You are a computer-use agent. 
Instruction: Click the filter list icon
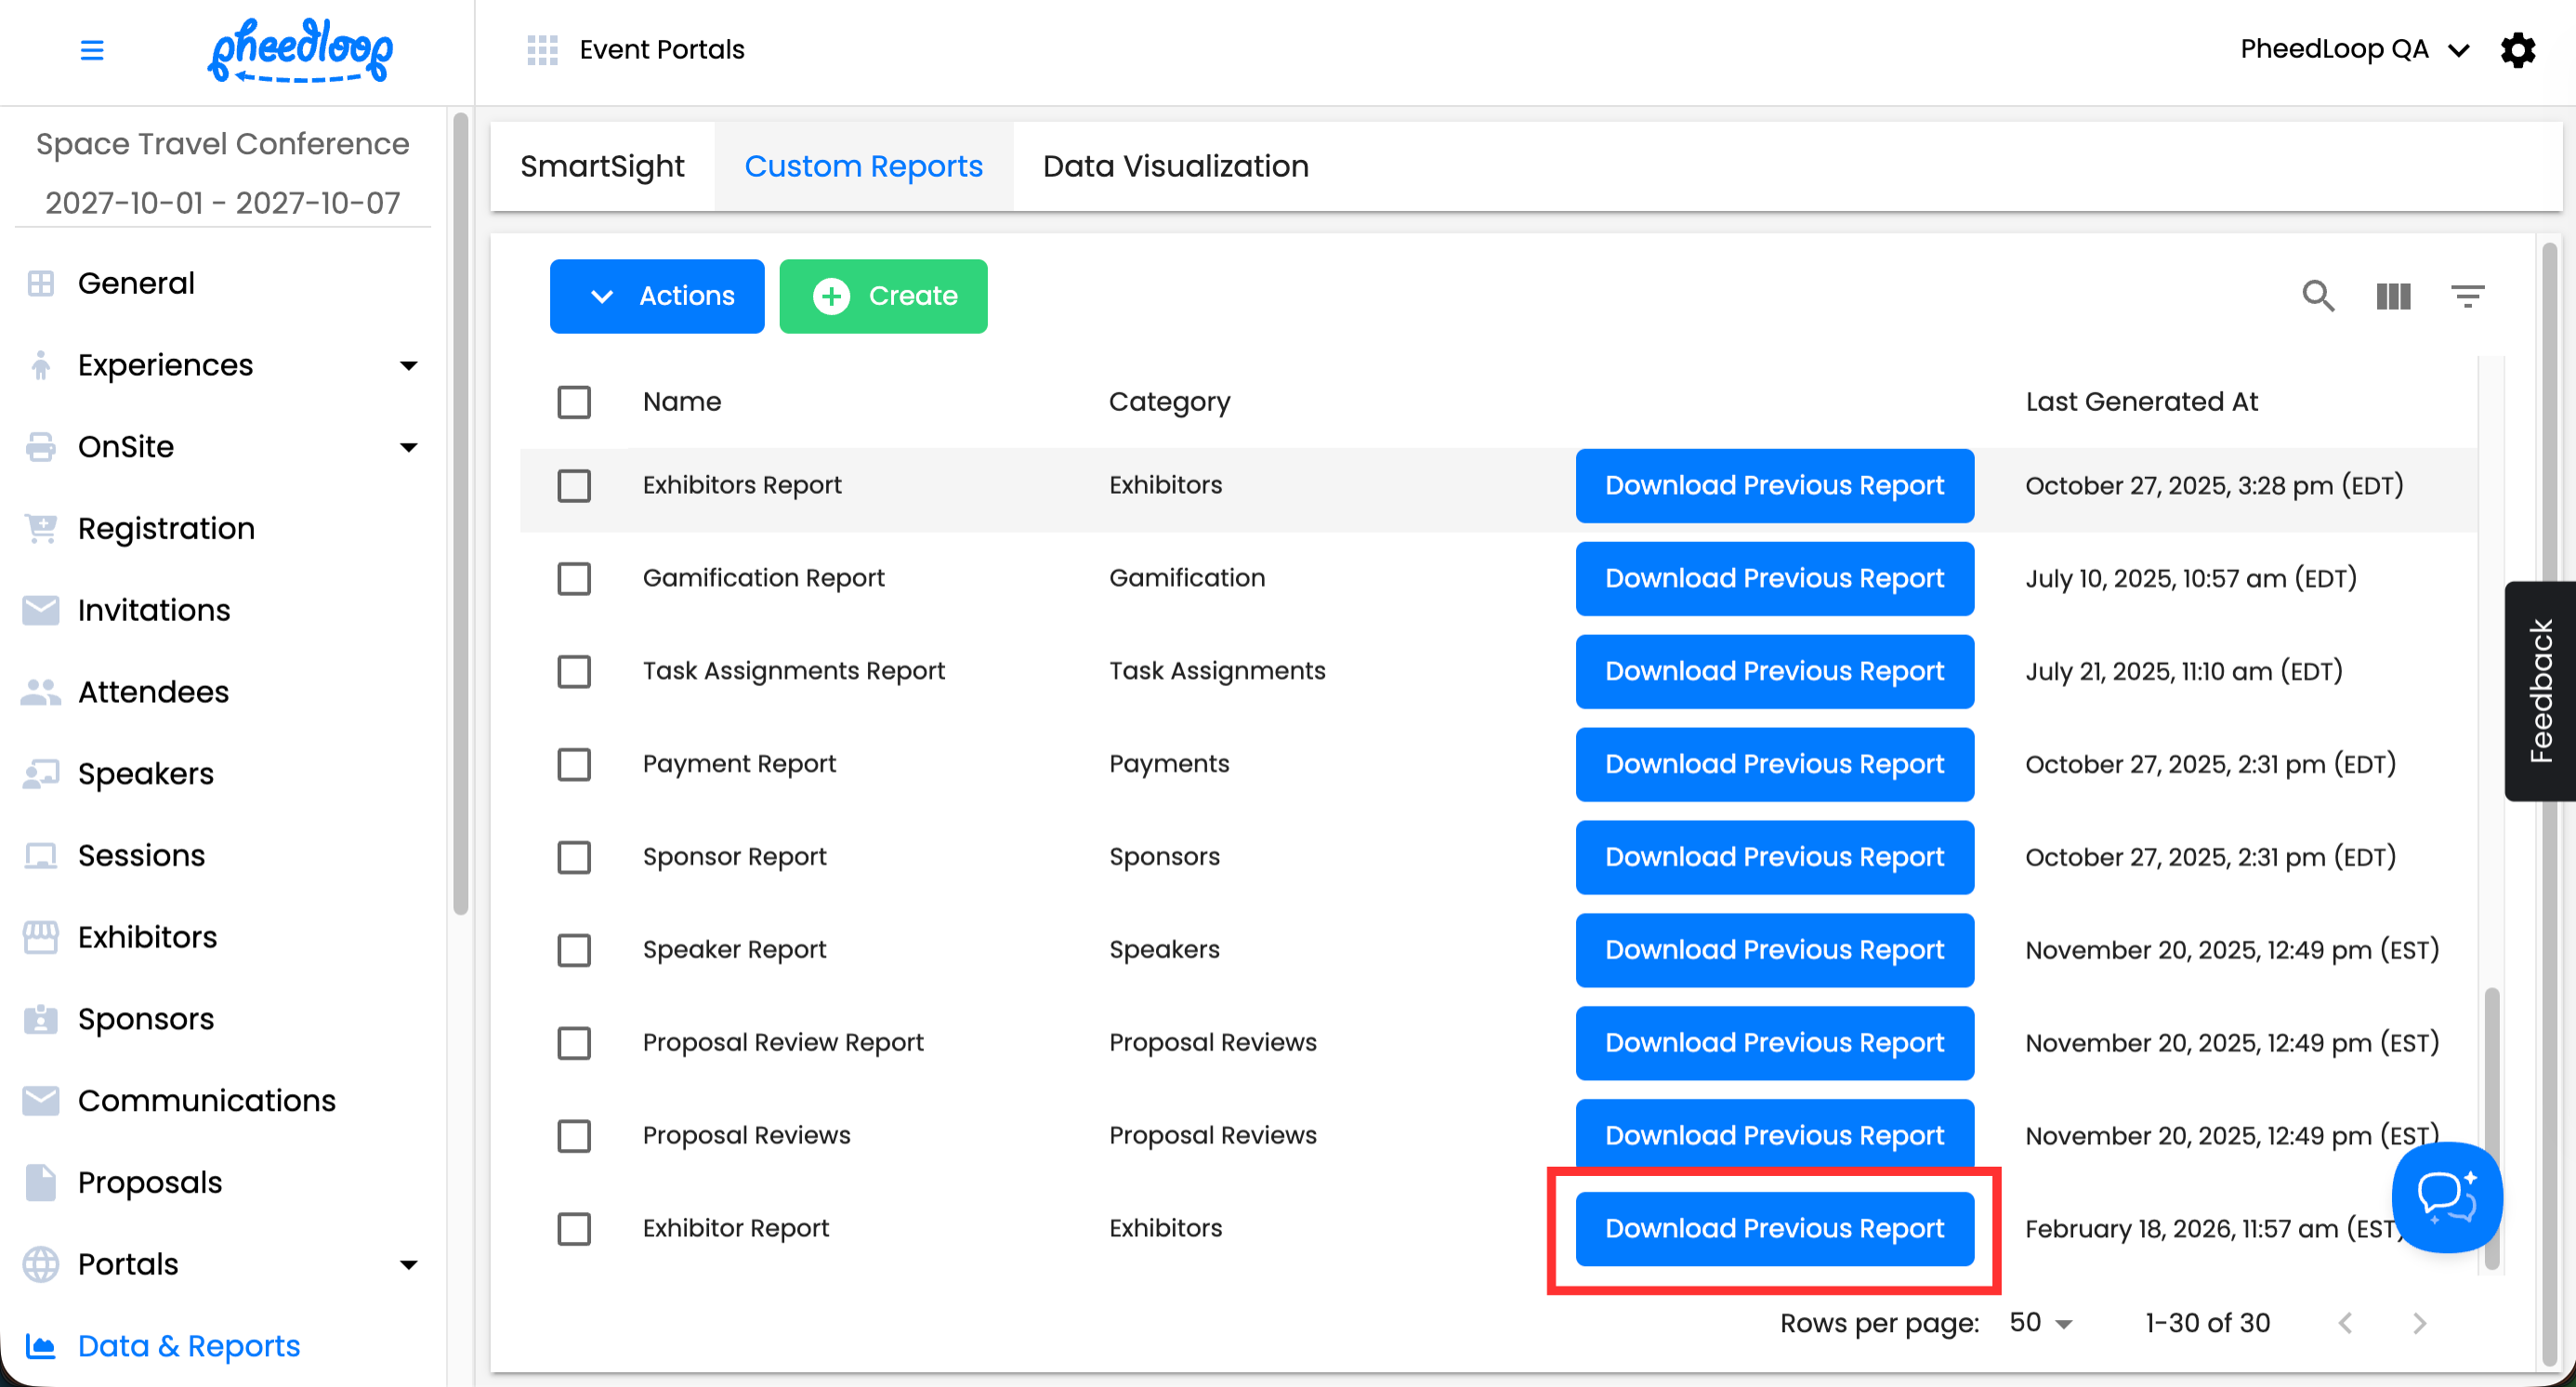coord(2467,296)
